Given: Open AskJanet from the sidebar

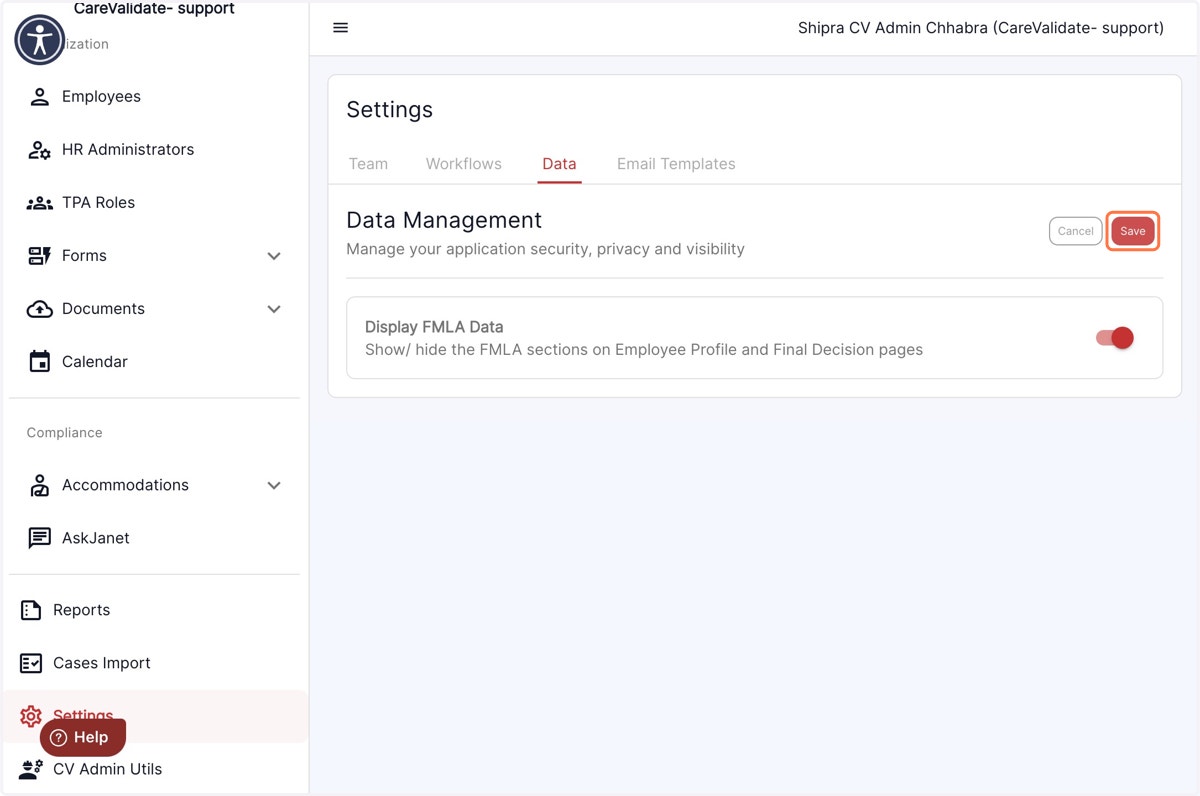Looking at the screenshot, I should (96, 538).
